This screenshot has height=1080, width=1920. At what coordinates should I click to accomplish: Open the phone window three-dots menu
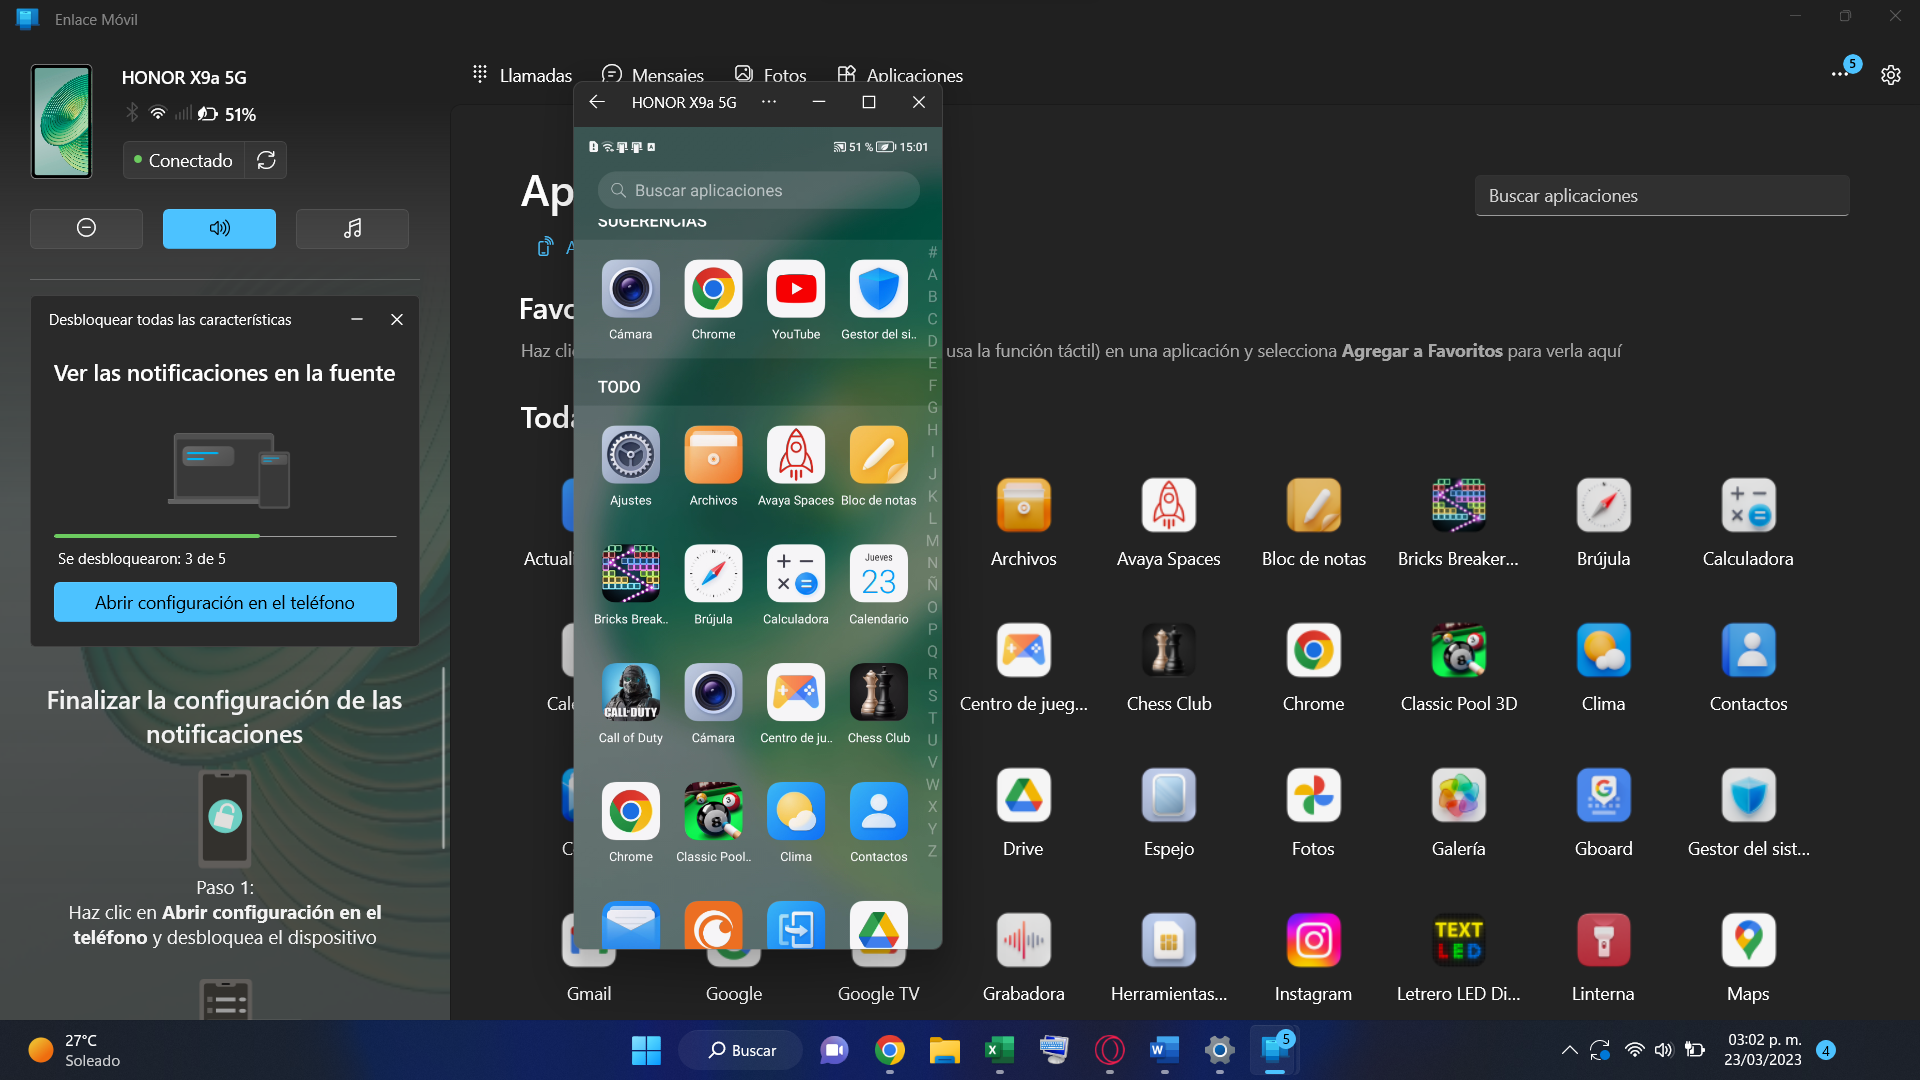point(768,102)
